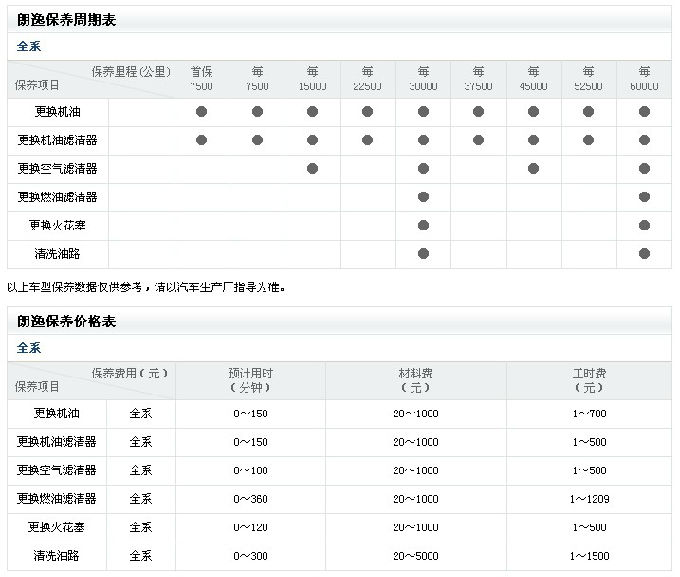Select the 每 30000 column header
Viewport: 680px width, 577px height.
(x=423, y=79)
